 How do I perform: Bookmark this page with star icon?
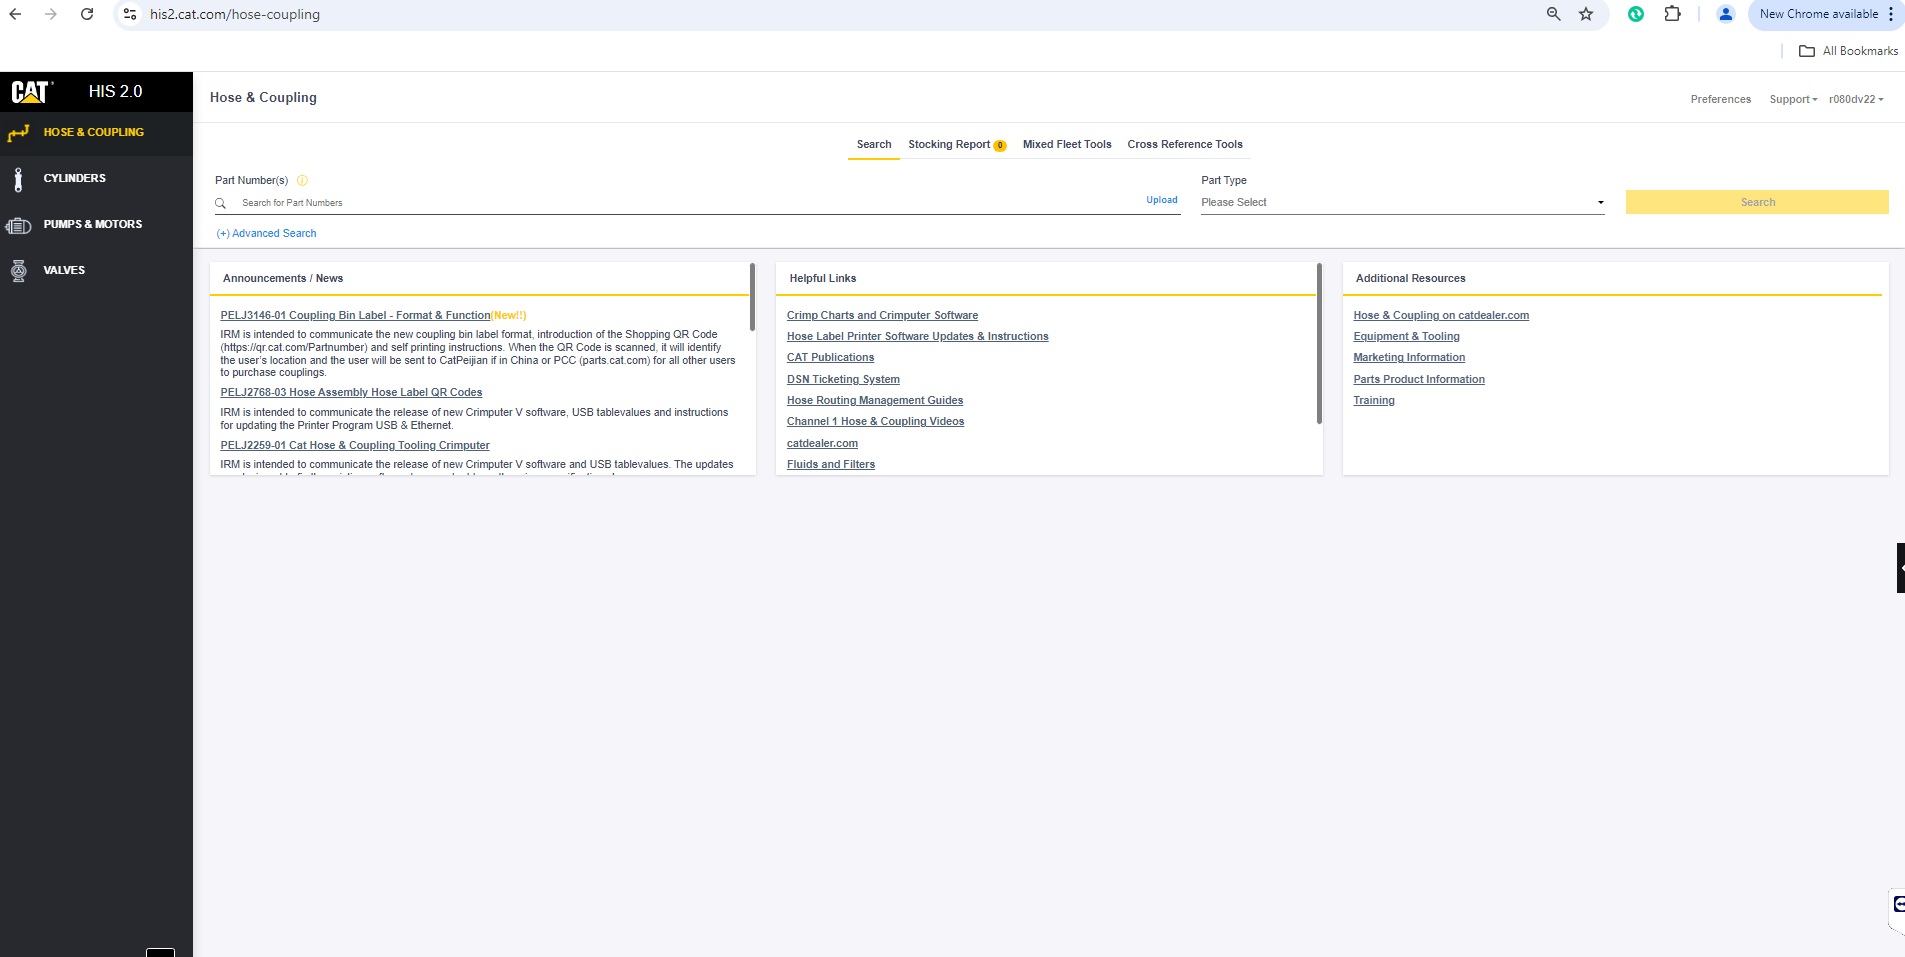pyautogui.click(x=1586, y=14)
